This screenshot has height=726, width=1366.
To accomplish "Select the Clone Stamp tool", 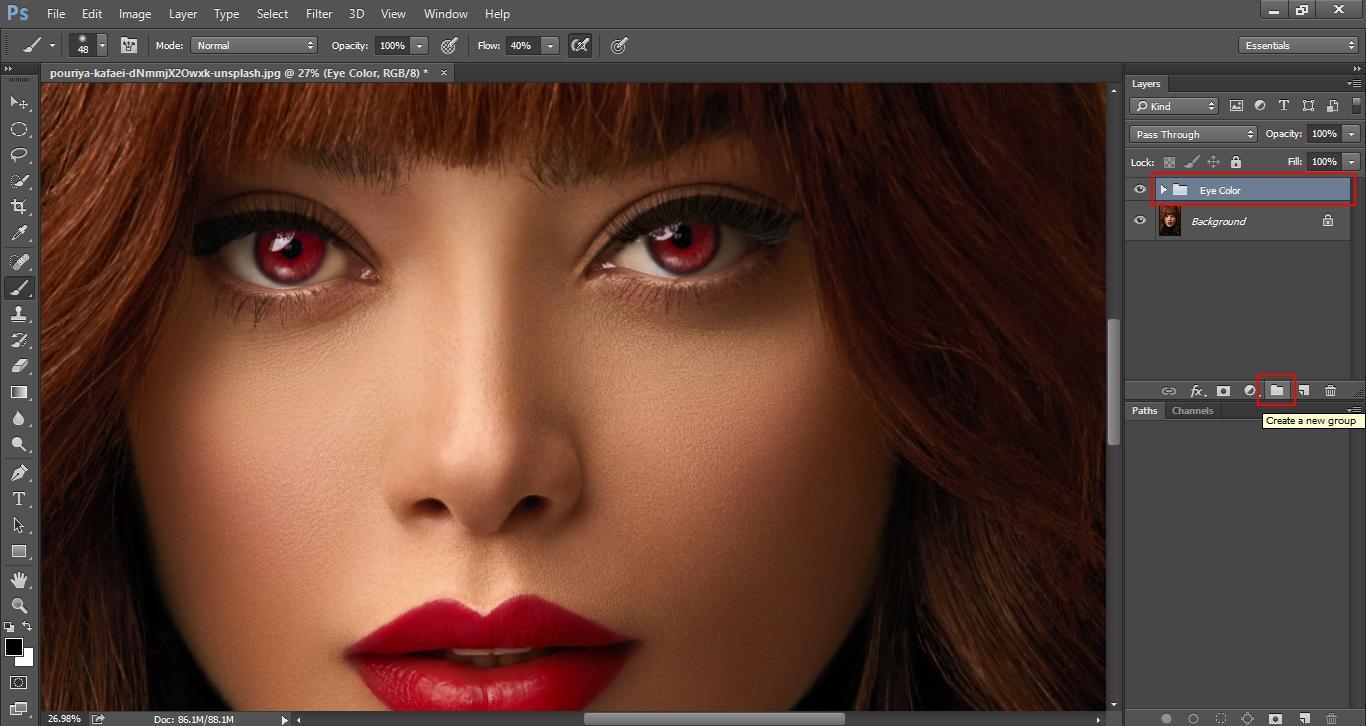I will (x=19, y=314).
